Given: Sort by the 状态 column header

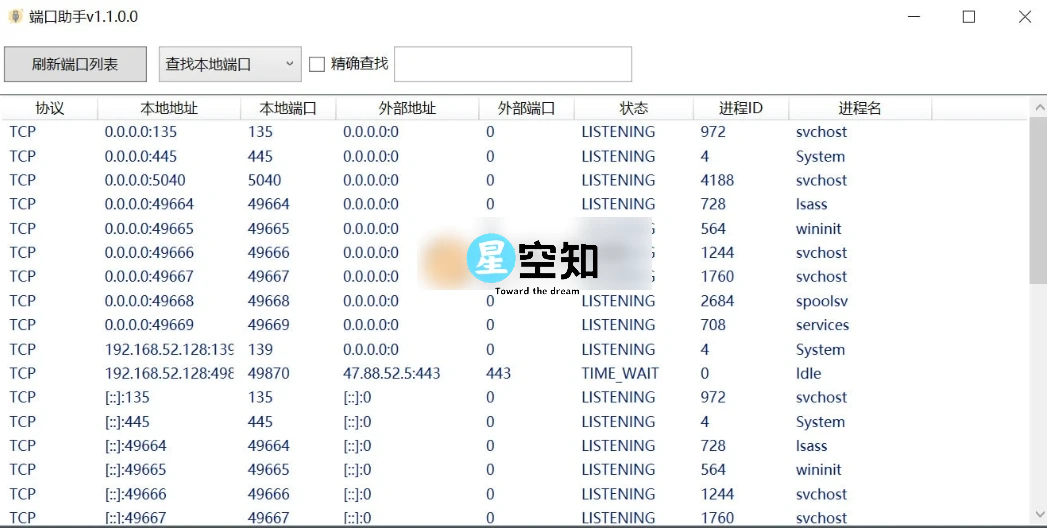Looking at the screenshot, I should 634,108.
